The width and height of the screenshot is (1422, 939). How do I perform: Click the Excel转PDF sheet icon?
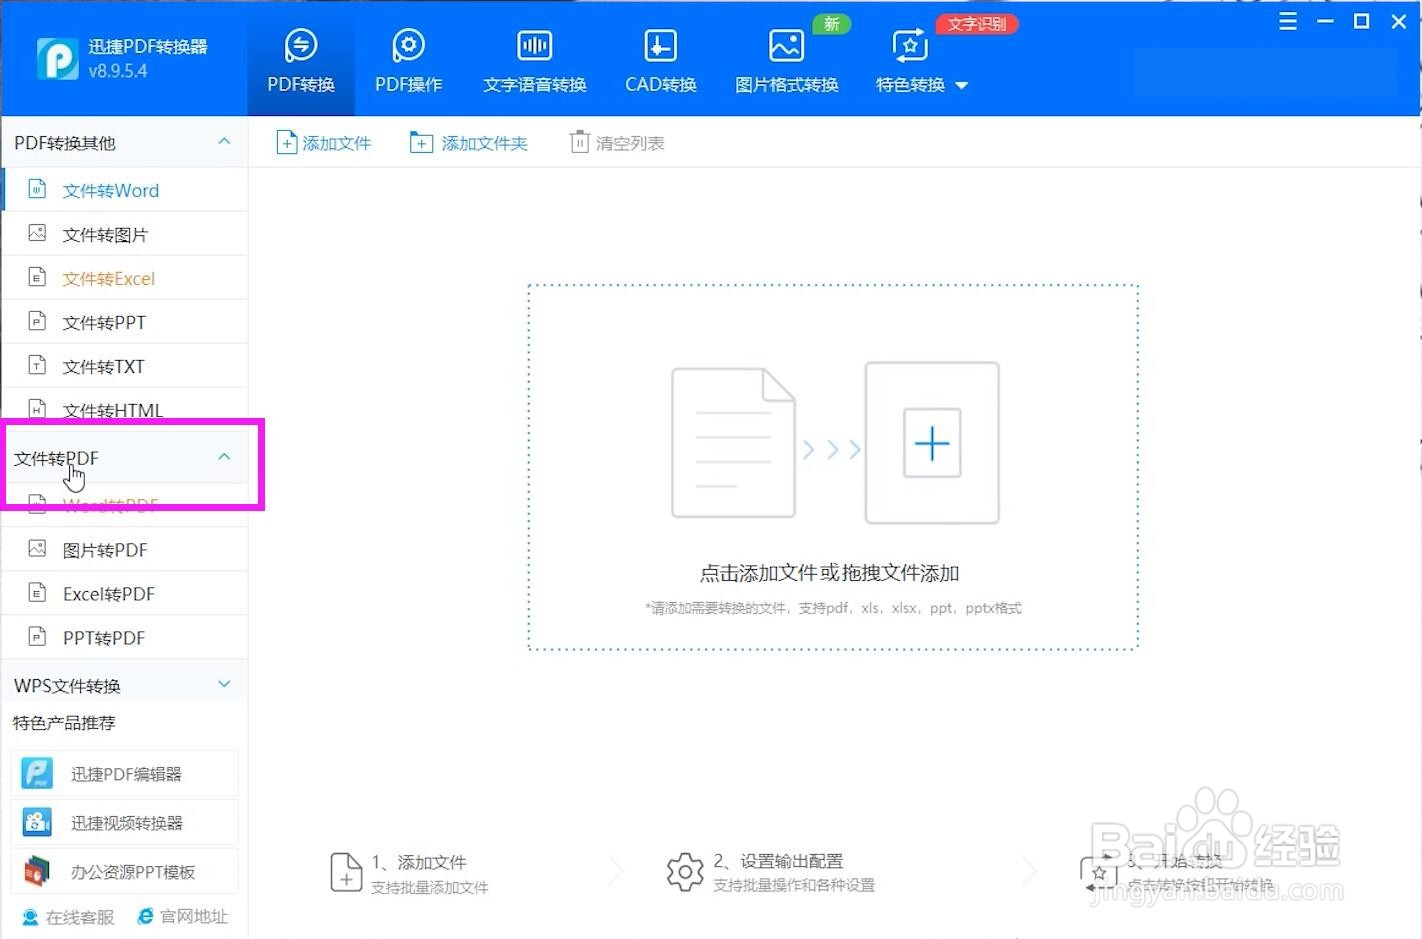[x=37, y=593]
